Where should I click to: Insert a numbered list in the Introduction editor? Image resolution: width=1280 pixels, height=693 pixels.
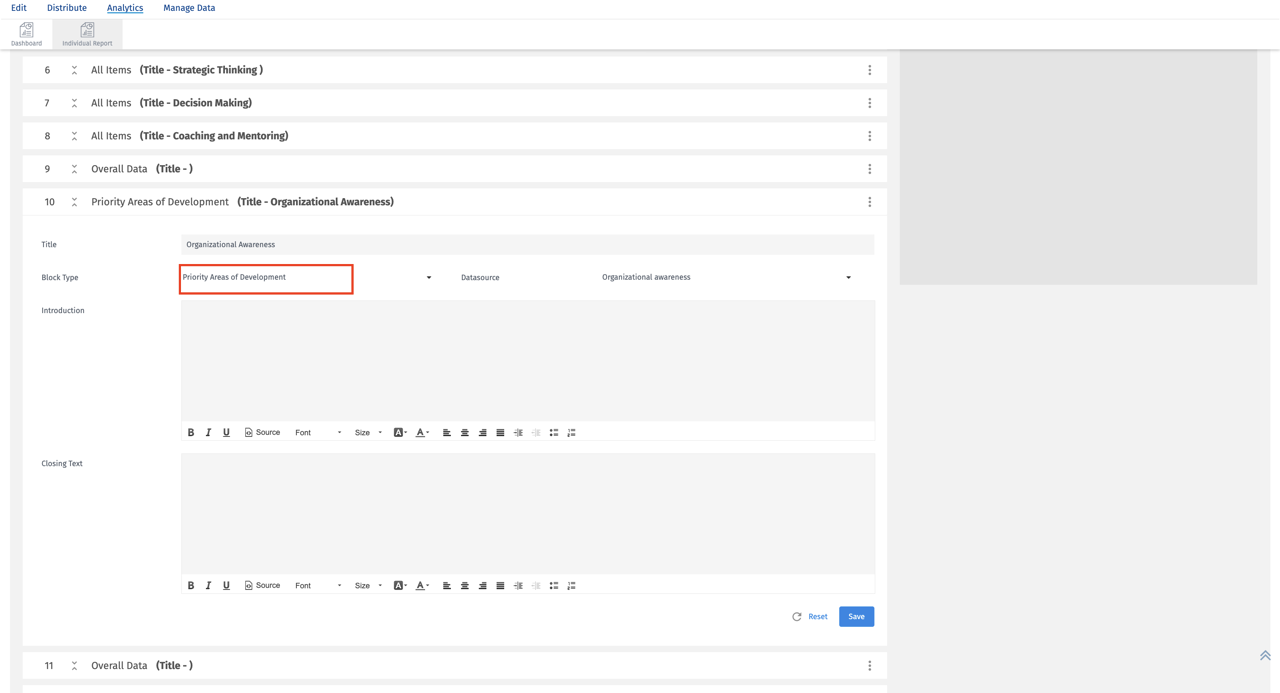click(x=571, y=432)
